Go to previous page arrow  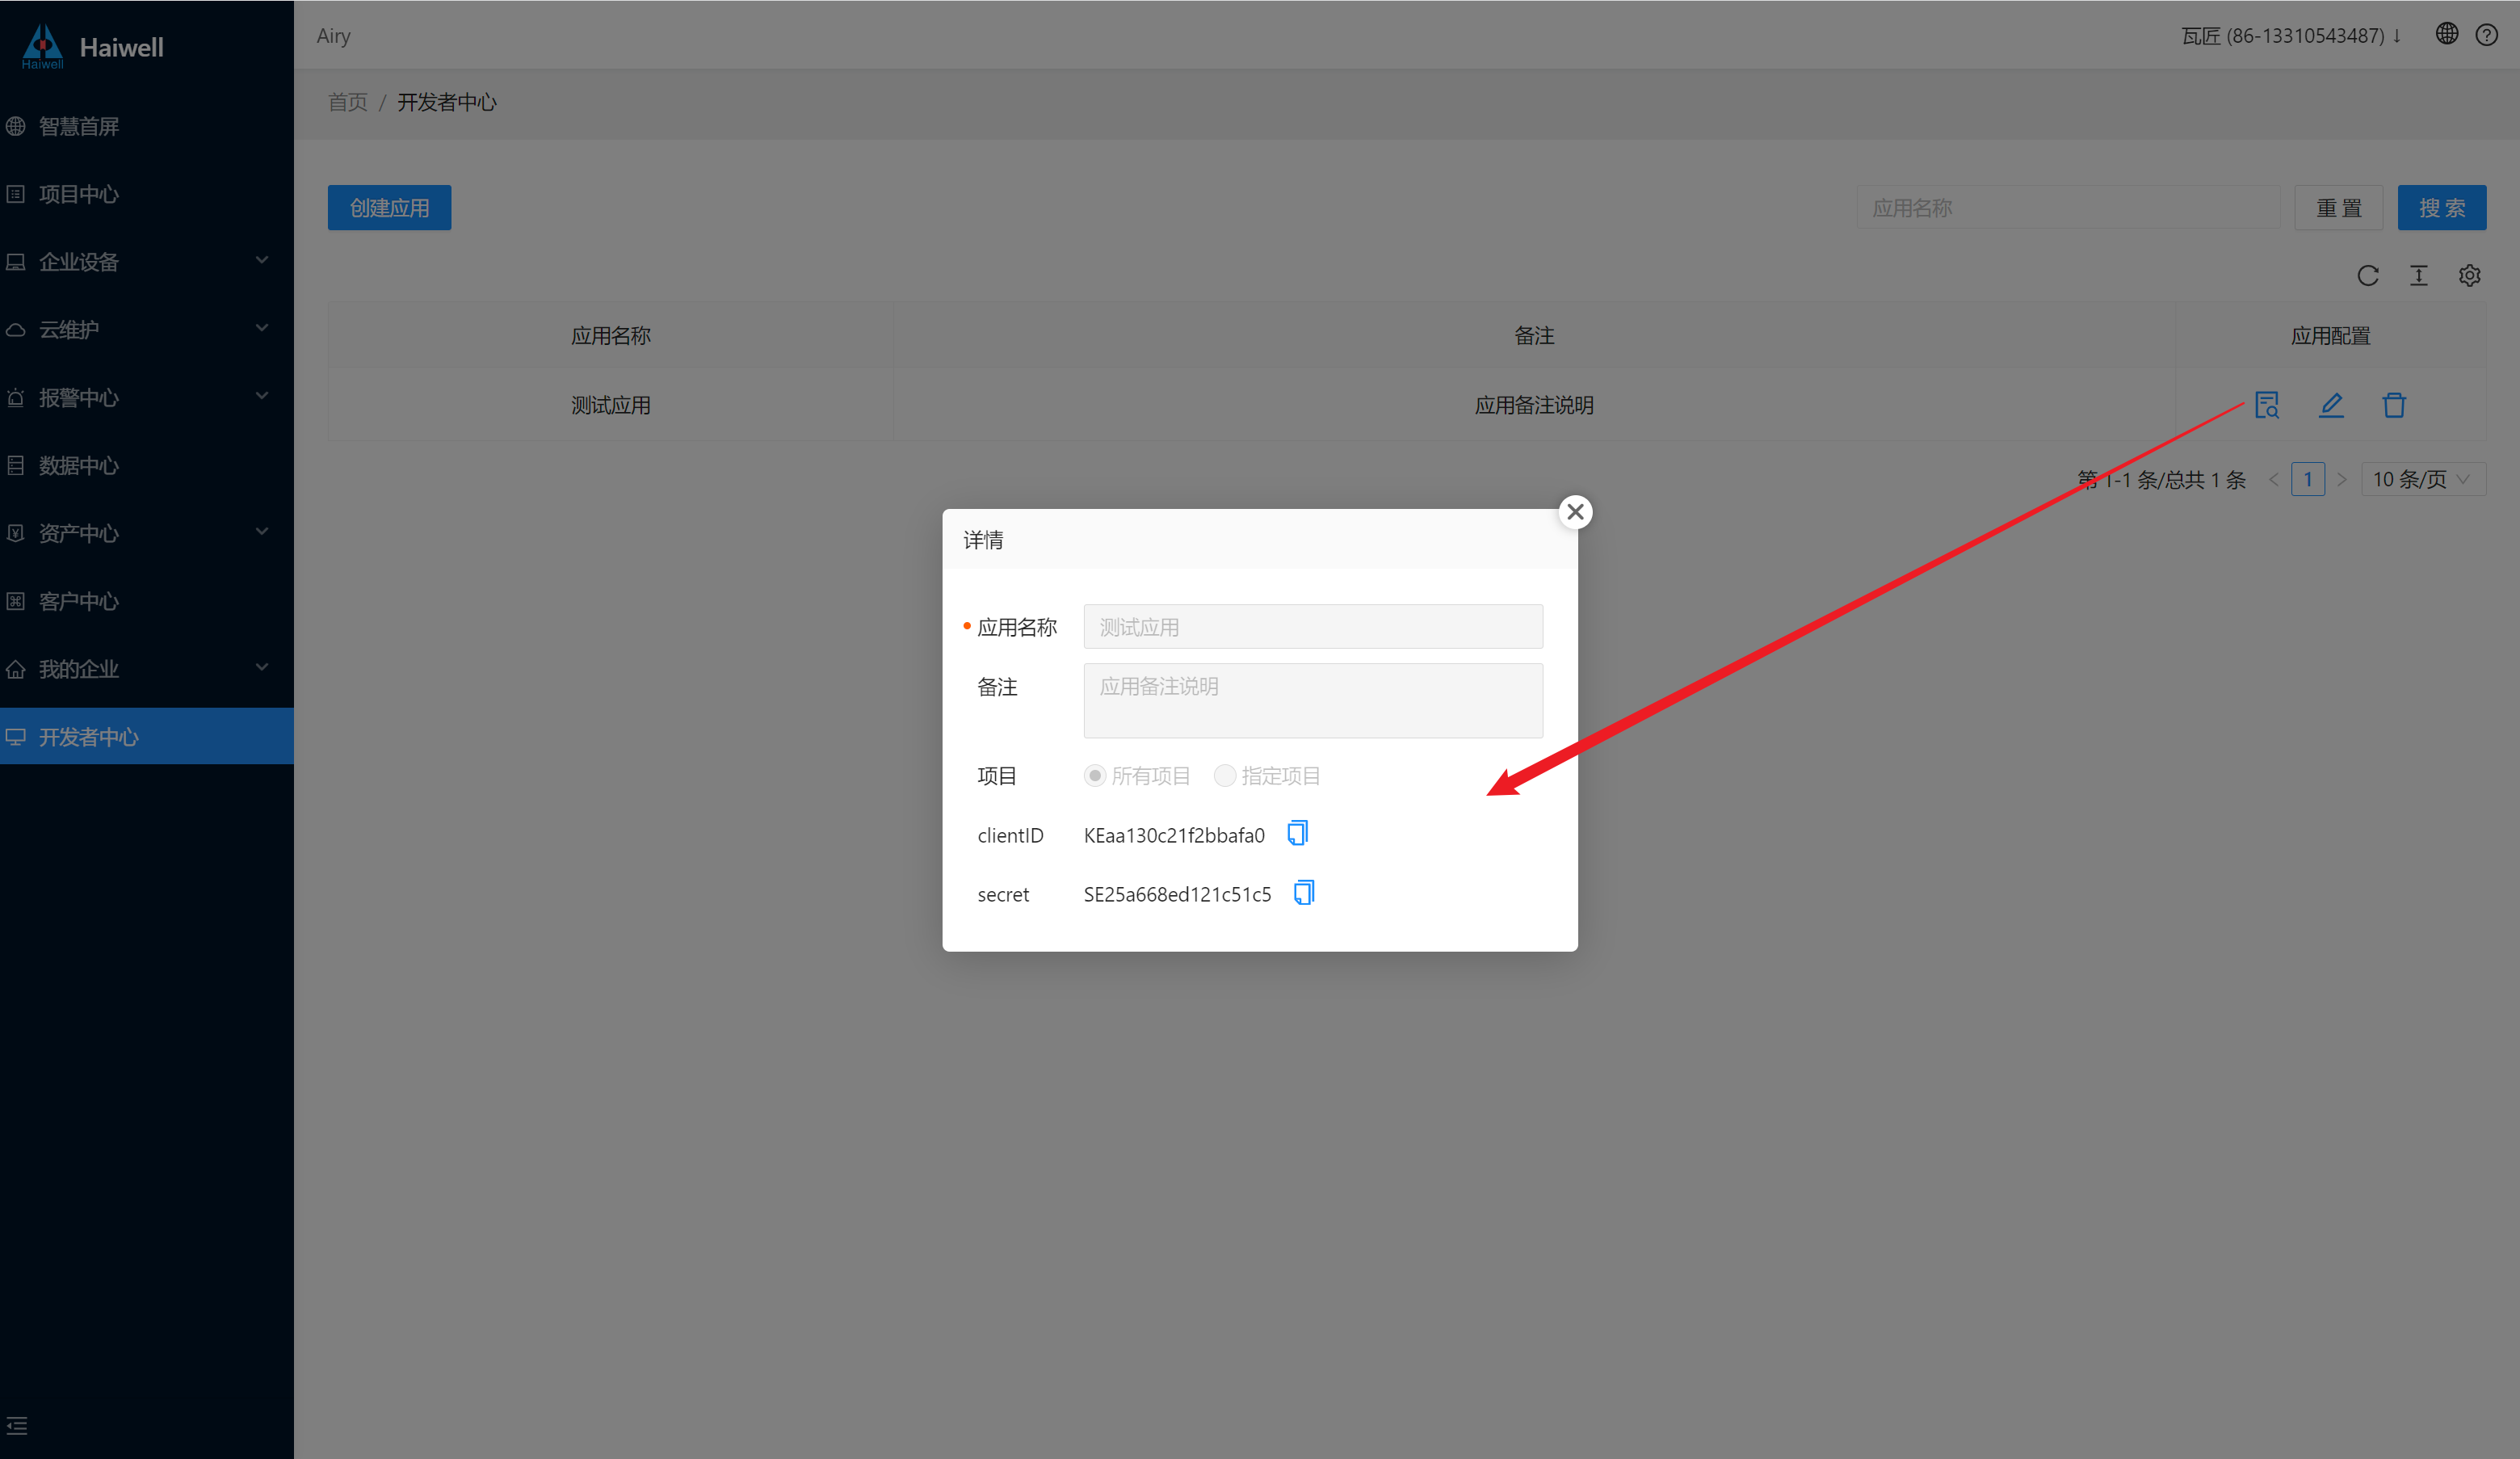point(2273,480)
